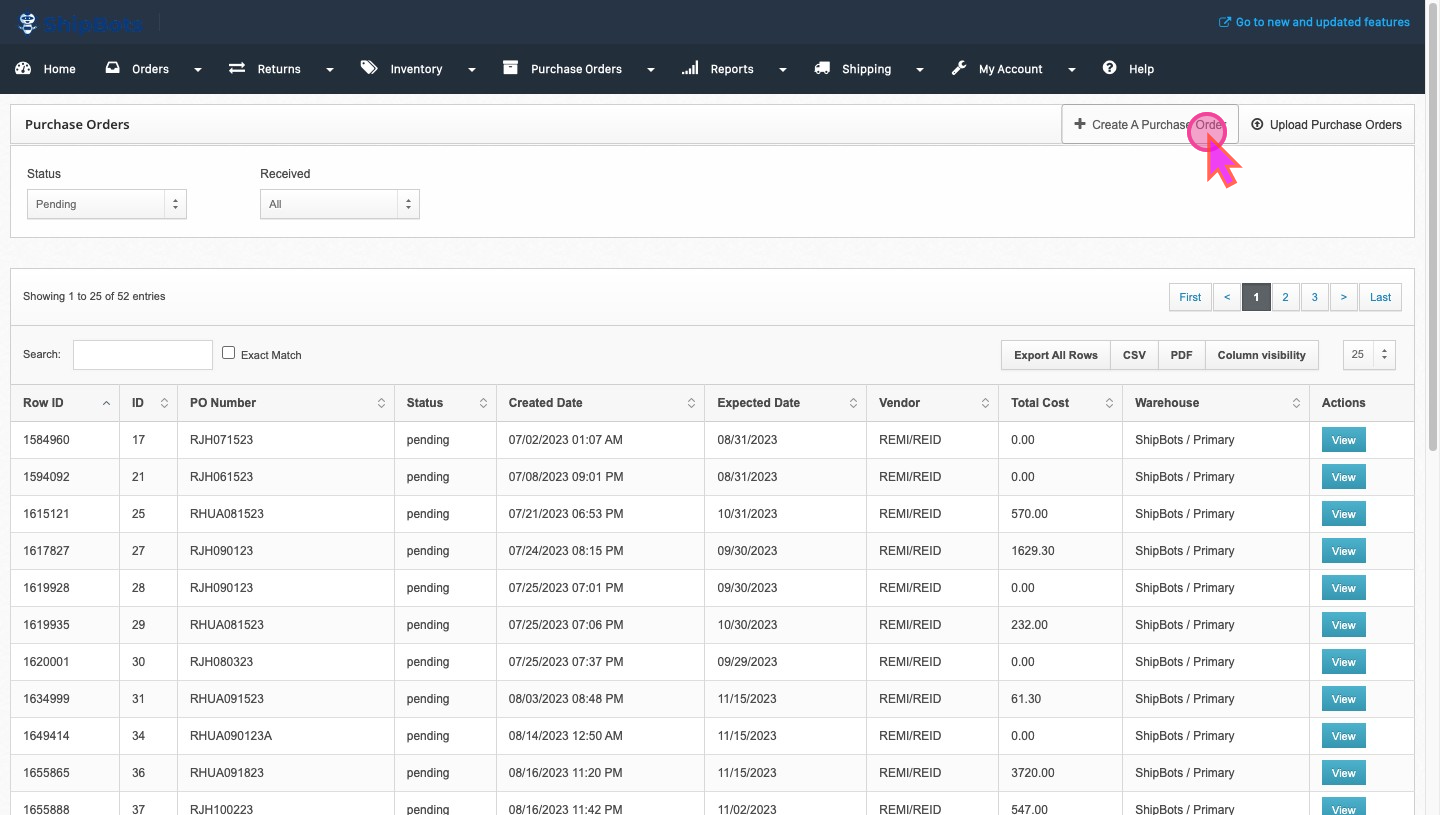Go to next page arrow

[1343, 297]
